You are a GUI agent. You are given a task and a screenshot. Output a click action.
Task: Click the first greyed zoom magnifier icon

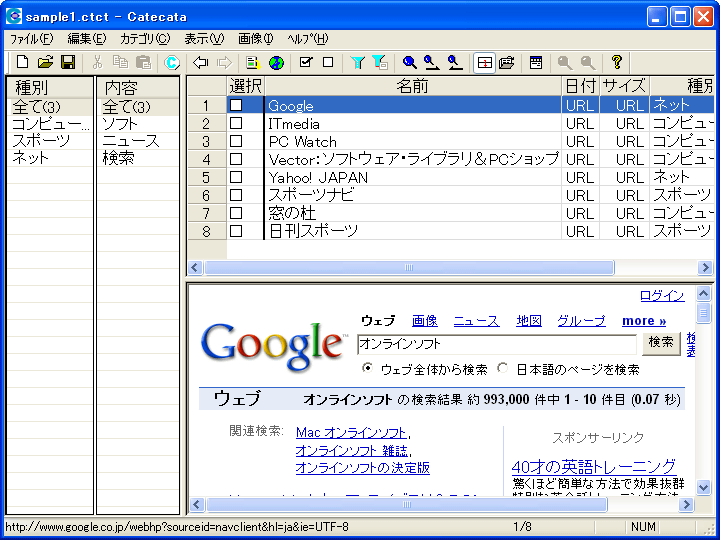564,62
